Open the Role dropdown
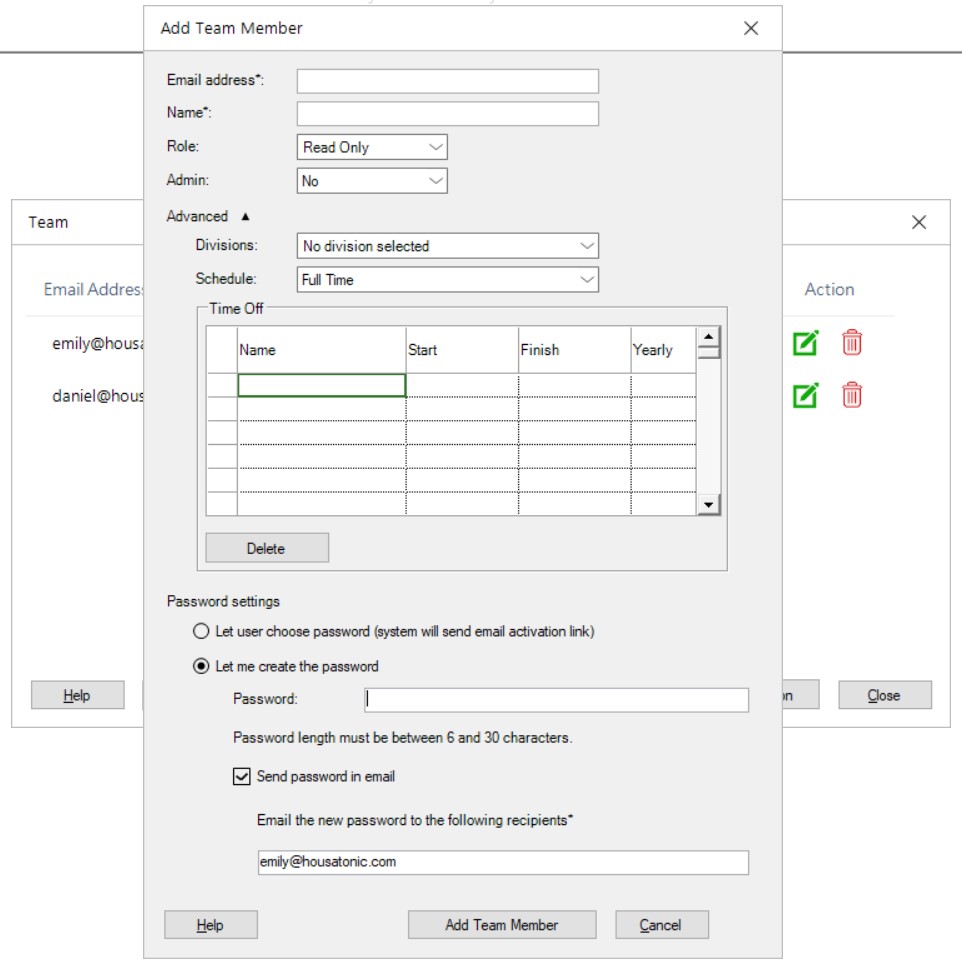Image resolution: width=962 pixels, height=968 pixels. (x=372, y=147)
